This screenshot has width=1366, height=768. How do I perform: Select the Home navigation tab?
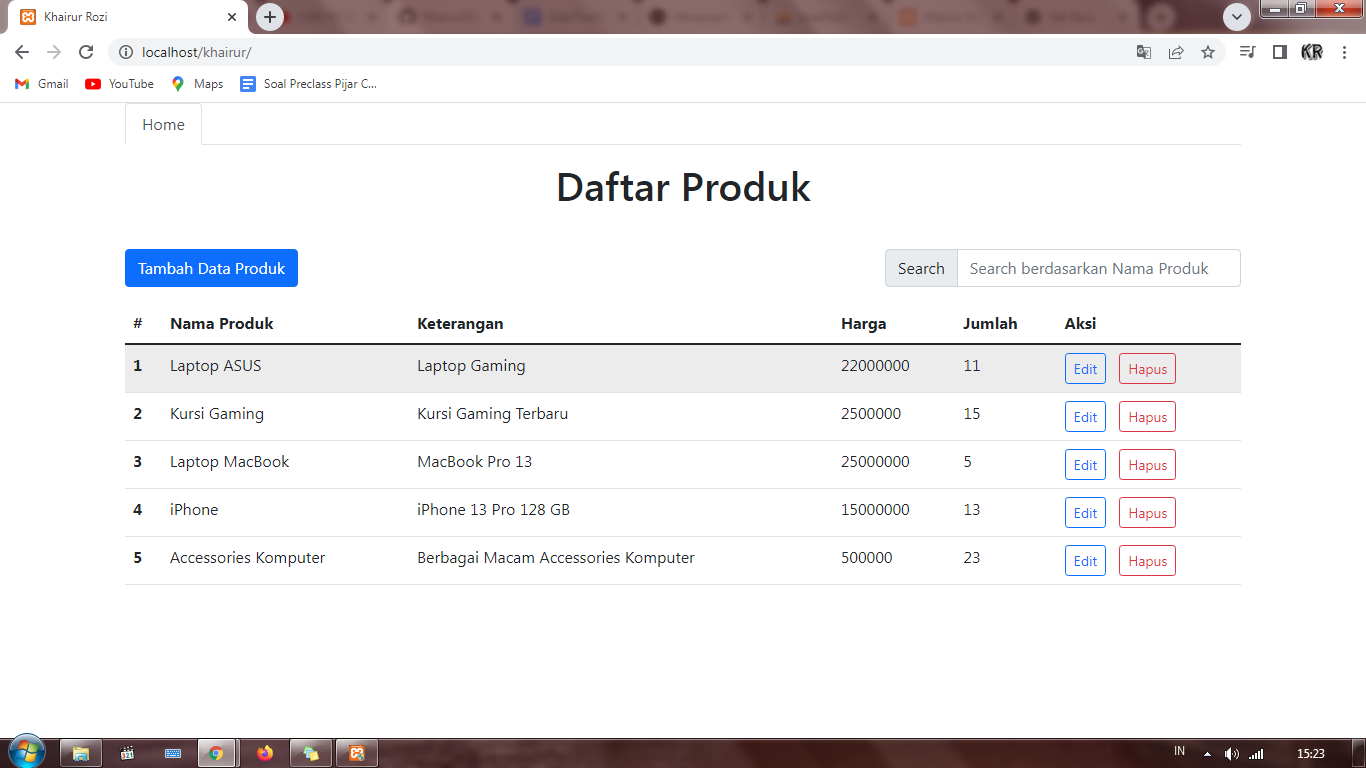click(x=163, y=124)
